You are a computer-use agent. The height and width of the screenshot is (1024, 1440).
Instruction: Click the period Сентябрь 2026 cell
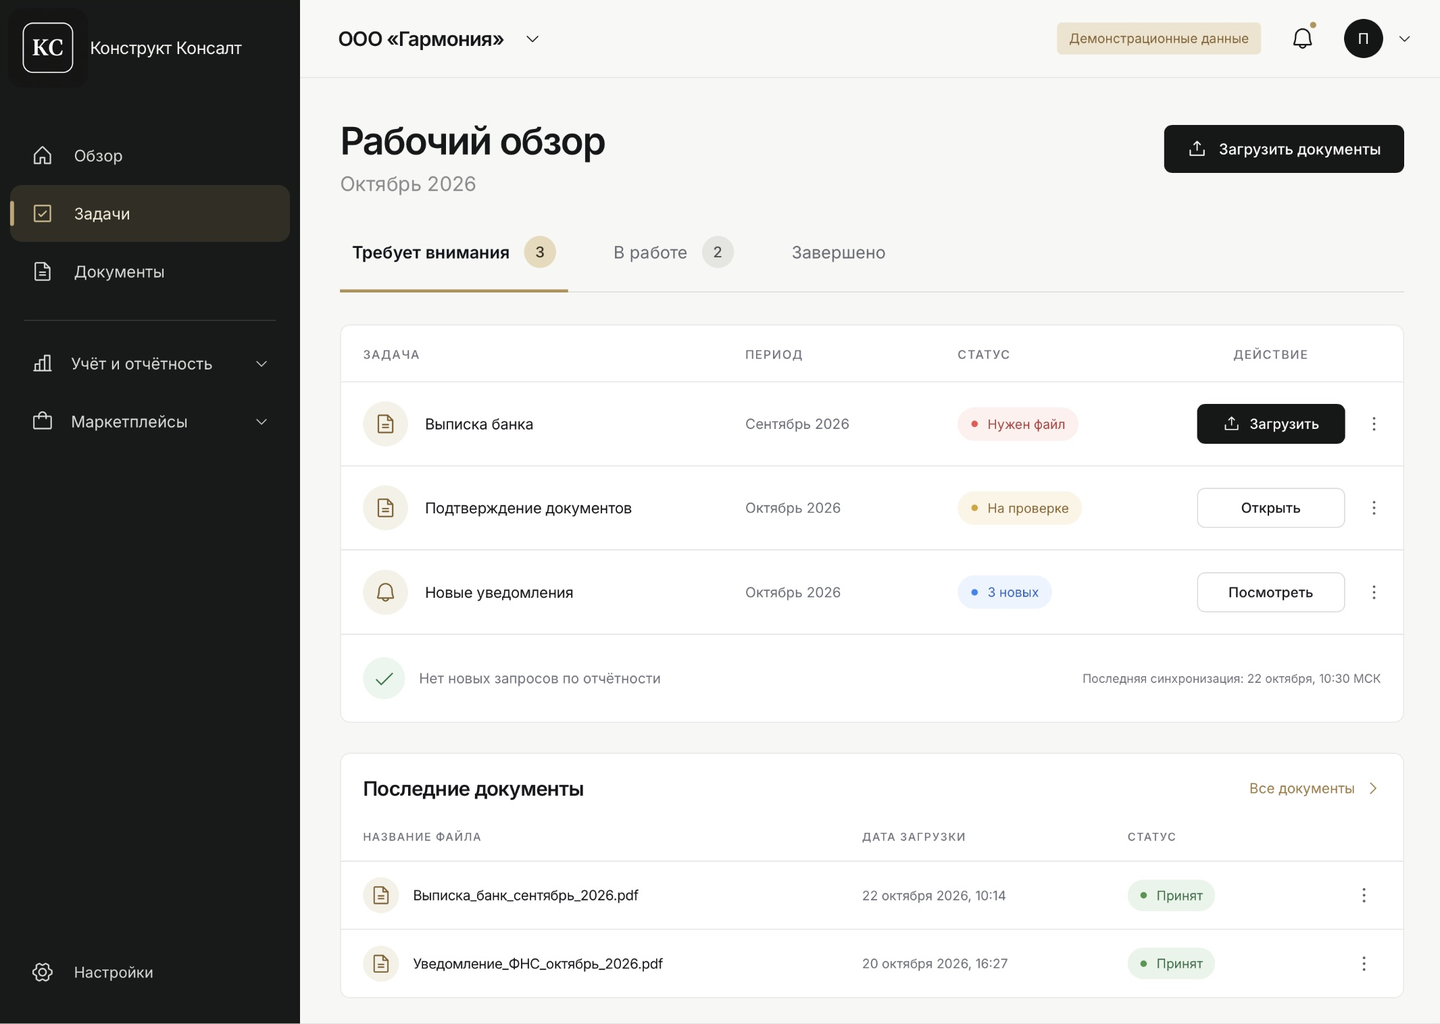(797, 424)
